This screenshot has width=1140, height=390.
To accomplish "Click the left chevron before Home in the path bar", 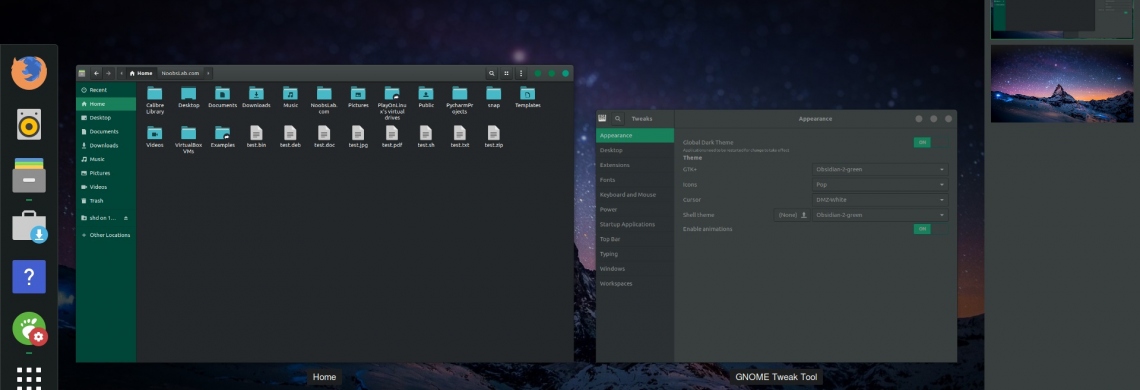I will pyautogui.click(x=121, y=73).
